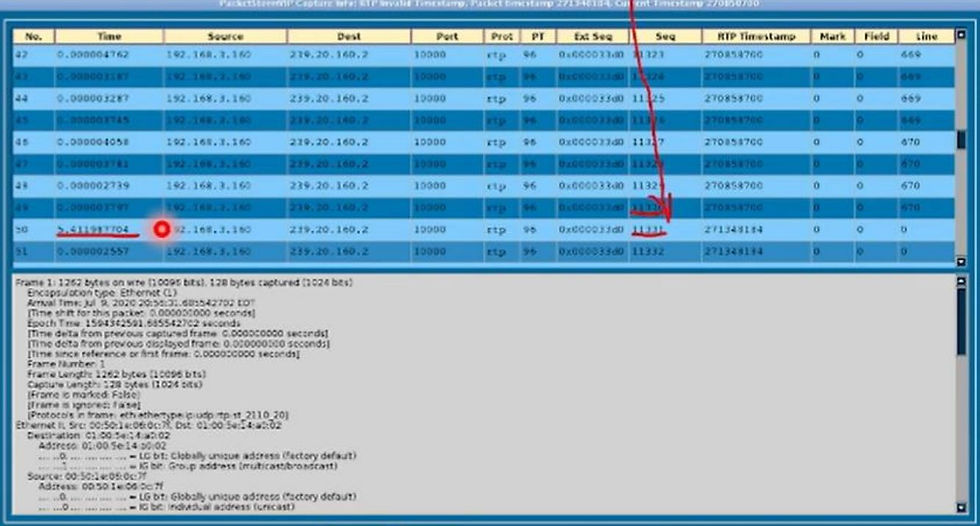Click the details pane scroll-up arrow
The height and width of the screenshot is (526, 980).
(961, 282)
